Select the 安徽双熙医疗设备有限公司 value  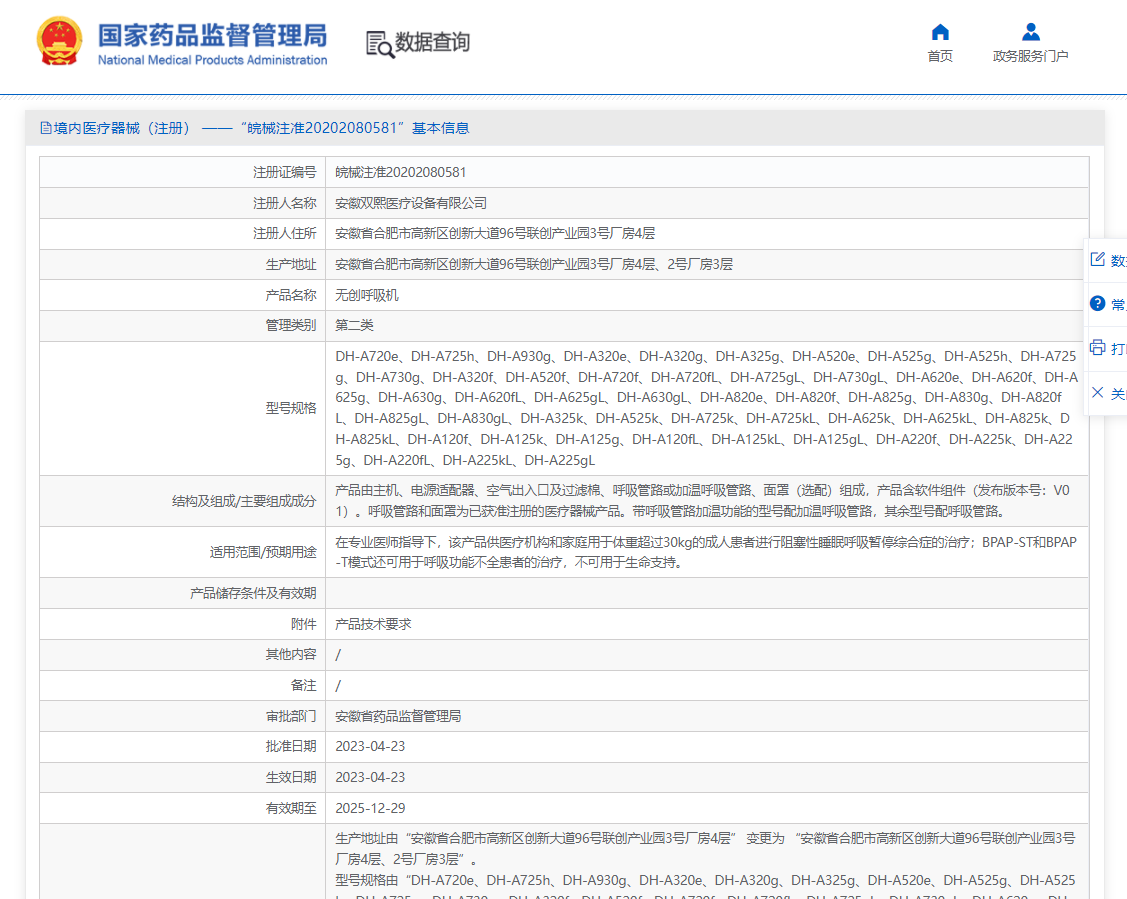pyautogui.click(x=411, y=203)
